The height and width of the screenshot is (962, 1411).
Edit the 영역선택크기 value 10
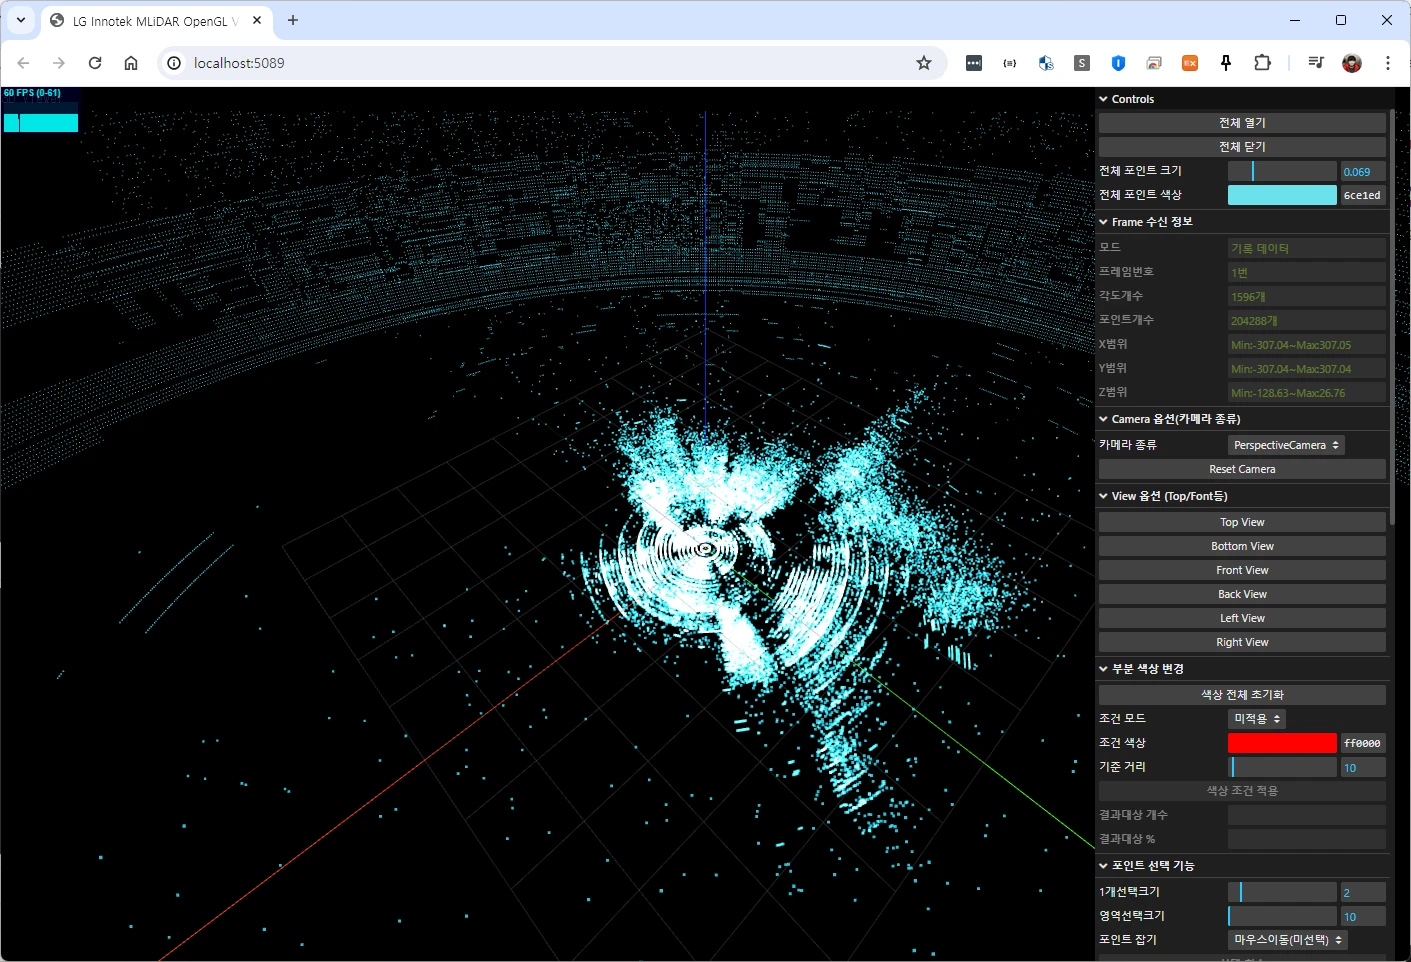[1363, 916]
